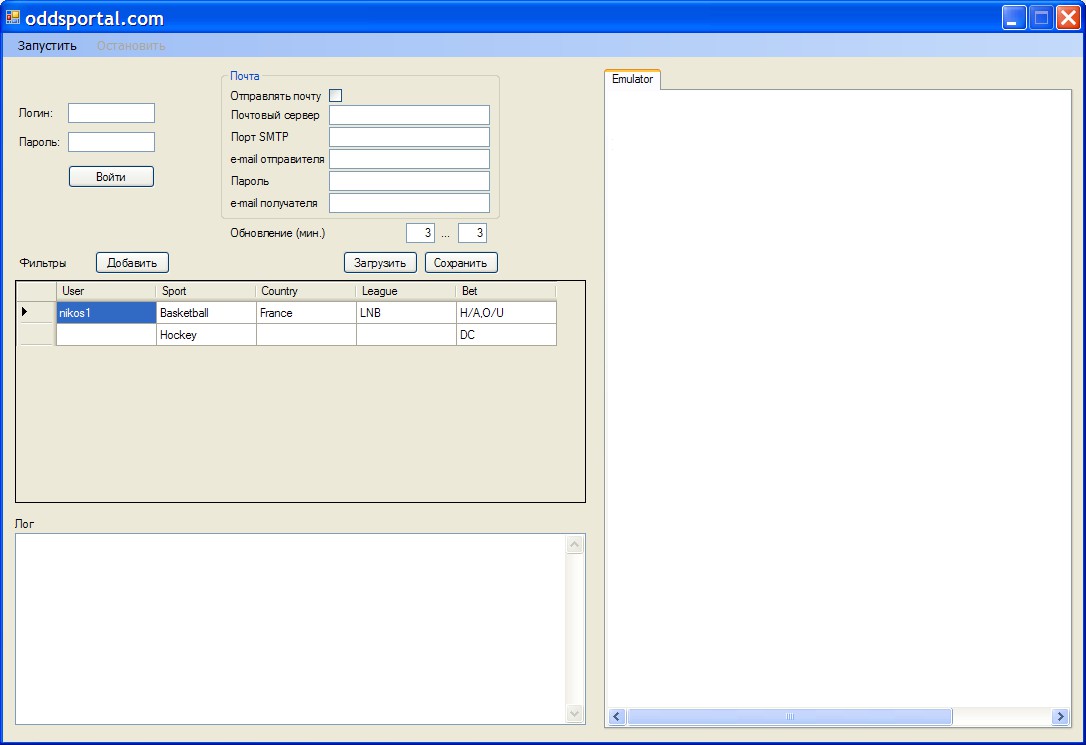Screen dimensions: 1086x745
Task: Click the Пароль field in Почта group
Action: pyautogui.click(x=409, y=181)
